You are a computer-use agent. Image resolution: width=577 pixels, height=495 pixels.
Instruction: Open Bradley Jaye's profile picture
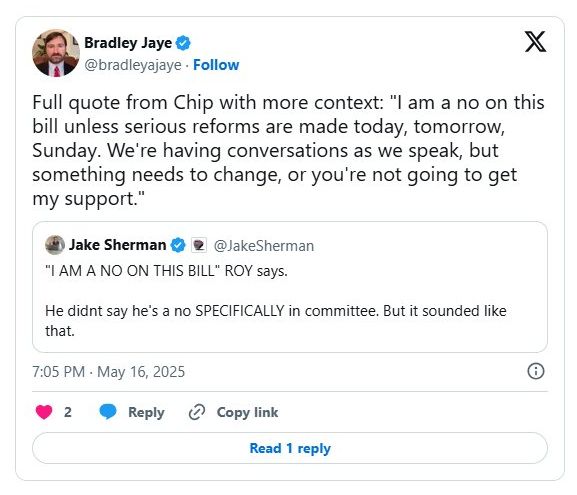(x=56, y=53)
